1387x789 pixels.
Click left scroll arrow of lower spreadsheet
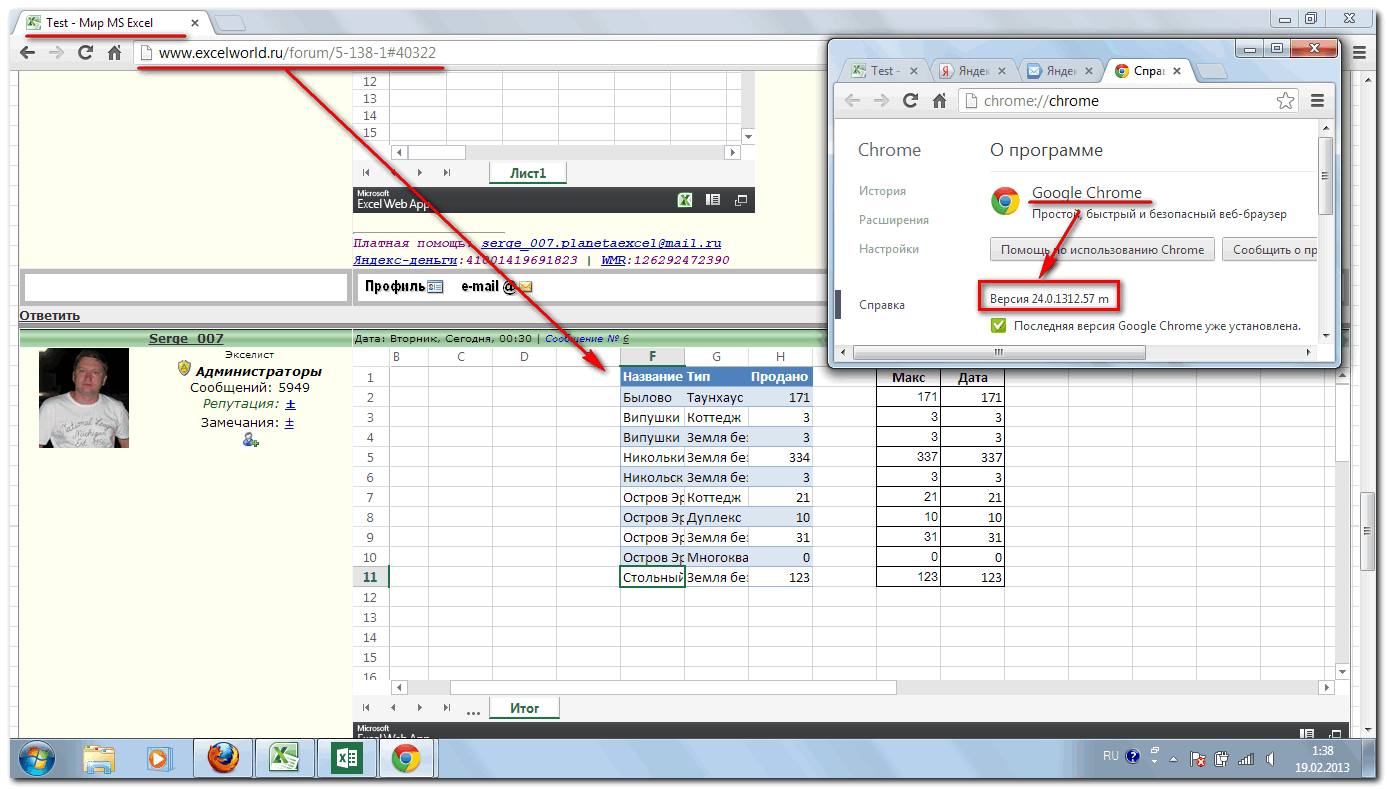coord(399,687)
